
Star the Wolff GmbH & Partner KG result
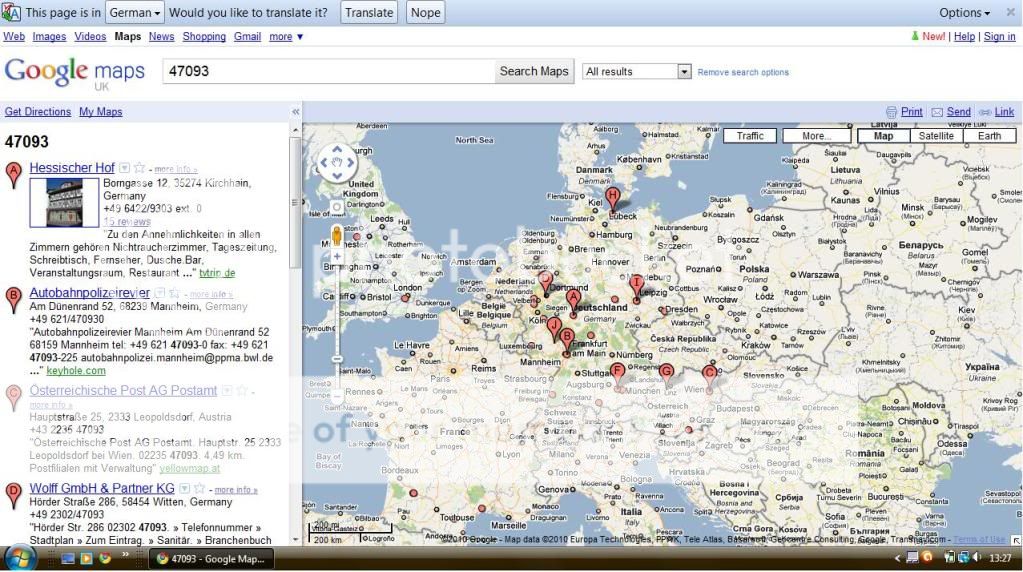click(x=200, y=489)
